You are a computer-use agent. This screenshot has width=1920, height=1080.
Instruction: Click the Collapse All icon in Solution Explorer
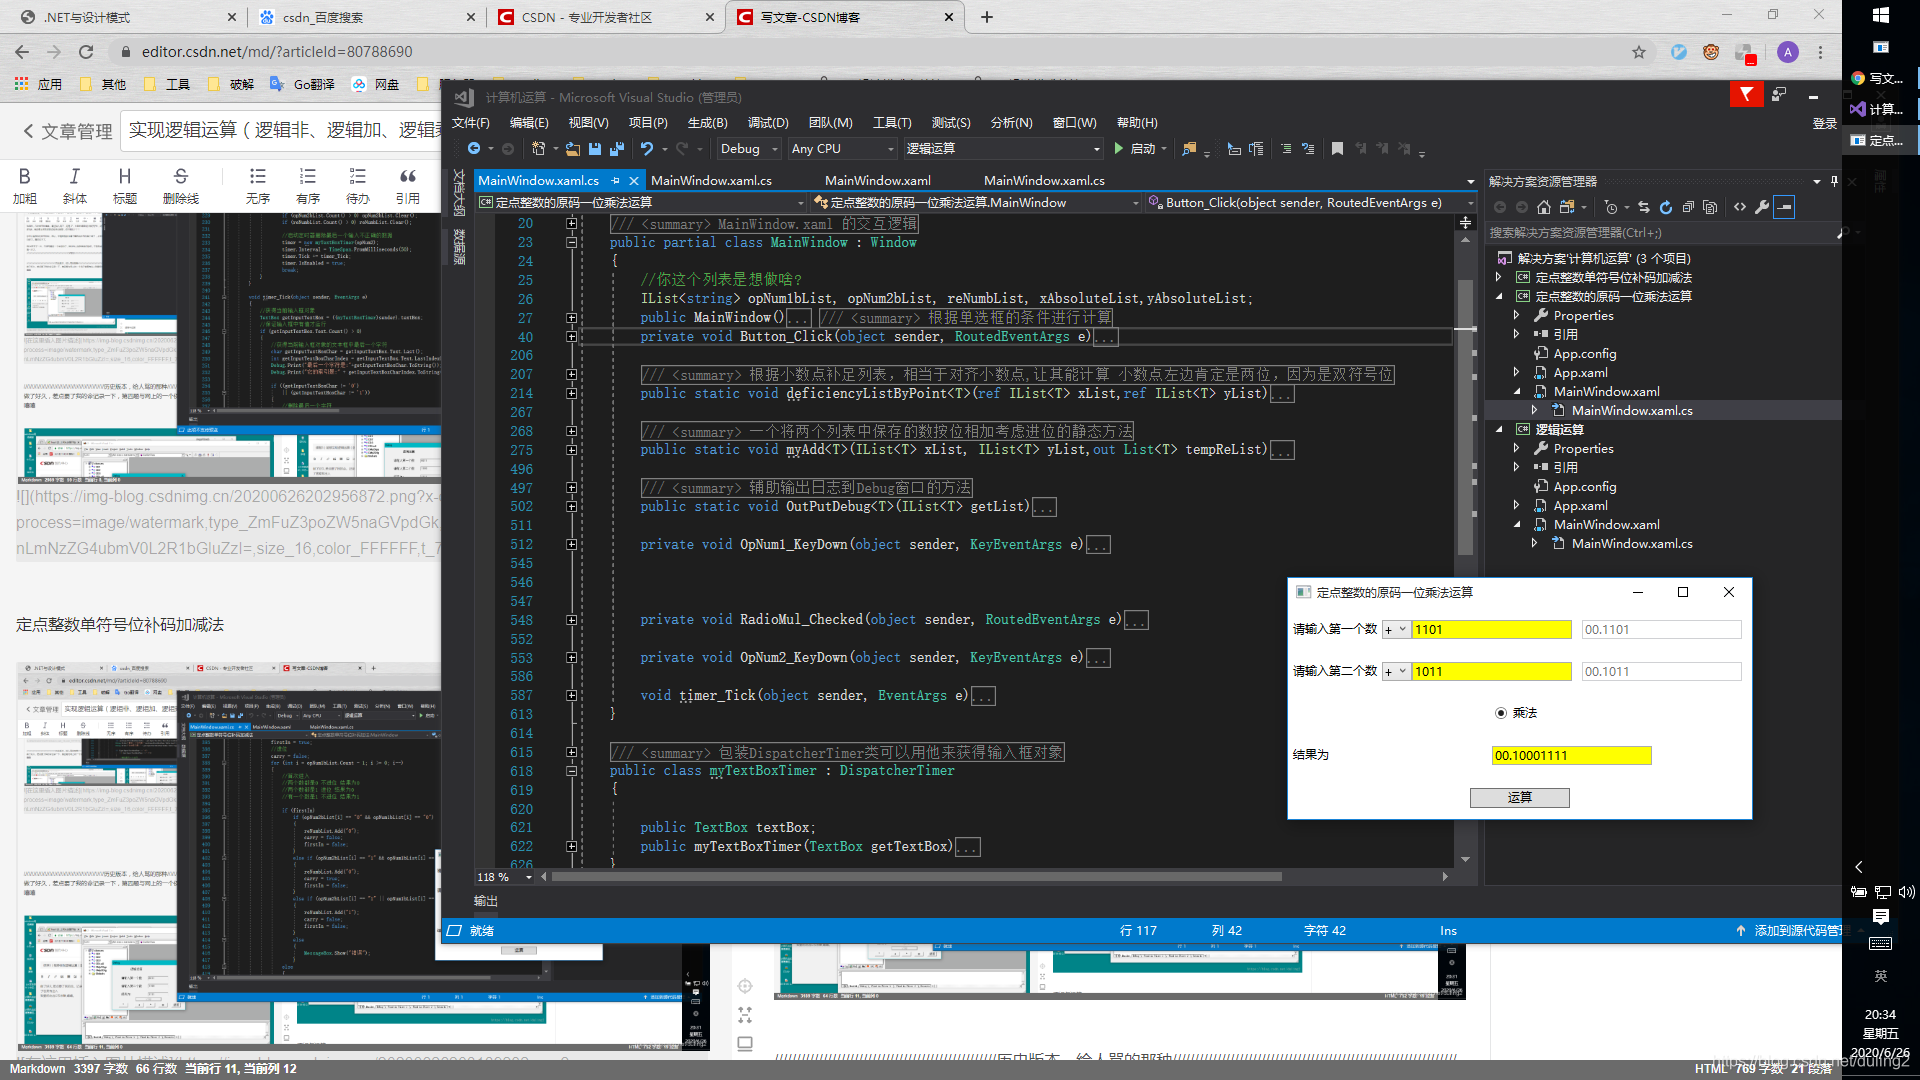(1688, 207)
